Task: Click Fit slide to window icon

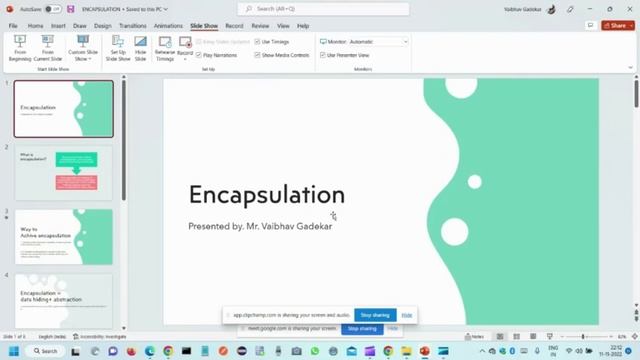Action: pyautogui.click(x=635, y=336)
